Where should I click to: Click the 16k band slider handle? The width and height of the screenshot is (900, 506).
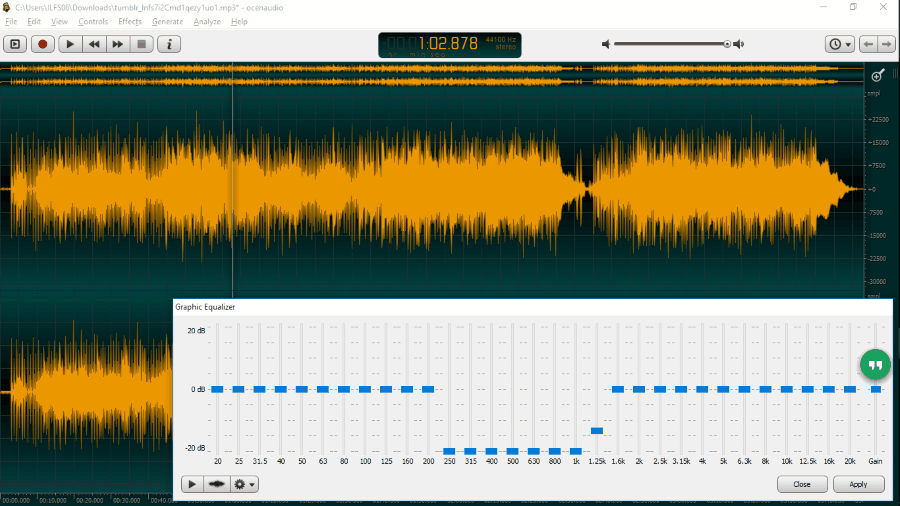(x=829, y=390)
